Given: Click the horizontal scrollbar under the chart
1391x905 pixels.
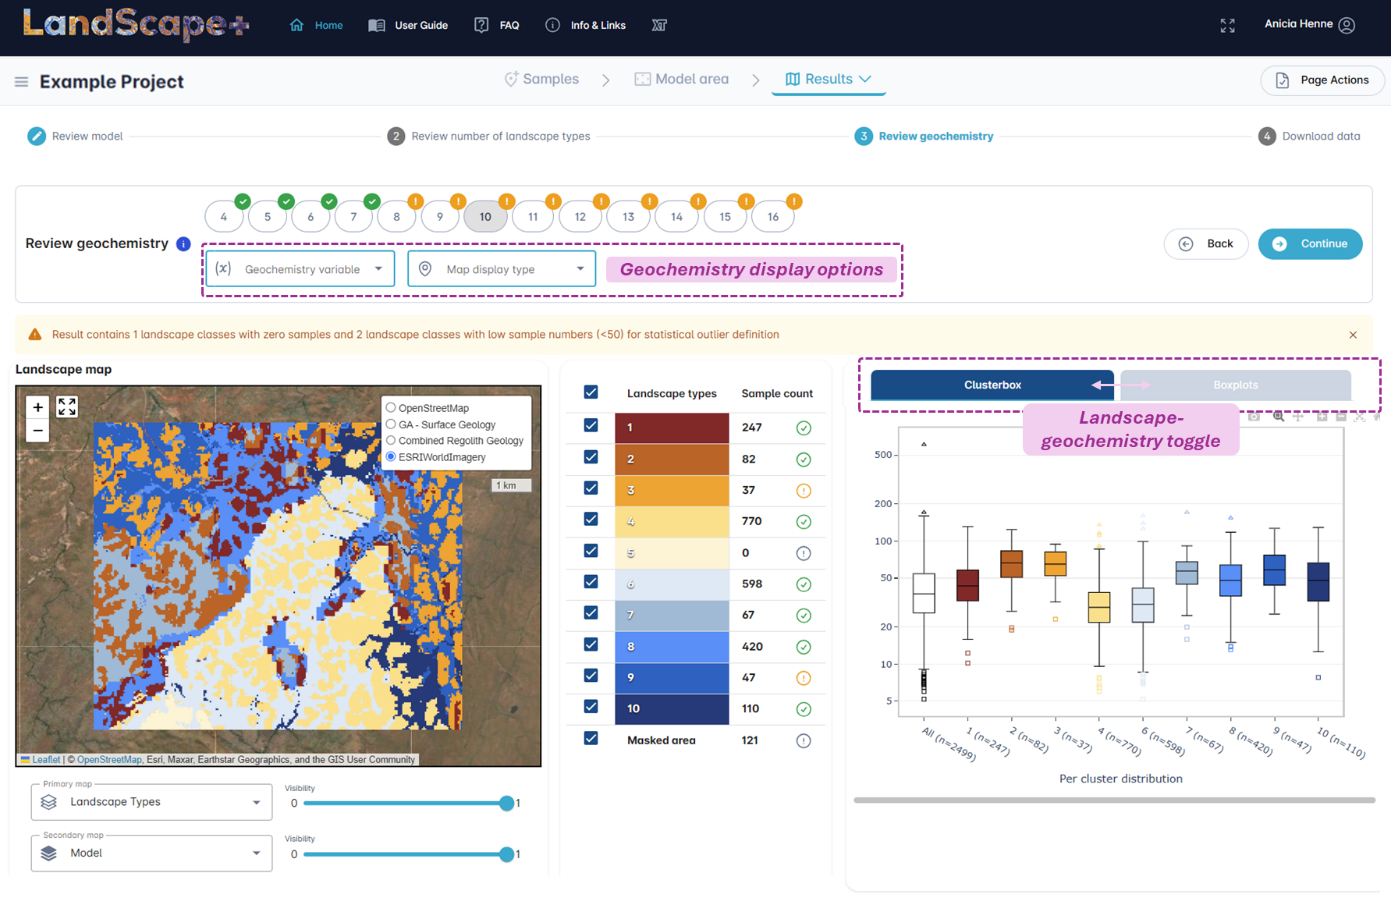Looking at the screenshot, I should click(x=1115, y=800).
